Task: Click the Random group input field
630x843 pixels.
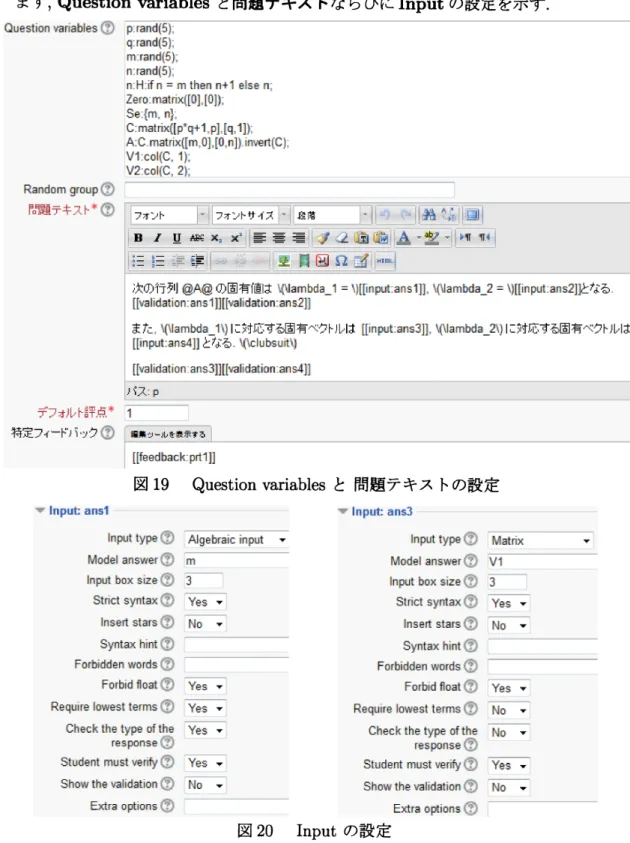Action: 290,190
